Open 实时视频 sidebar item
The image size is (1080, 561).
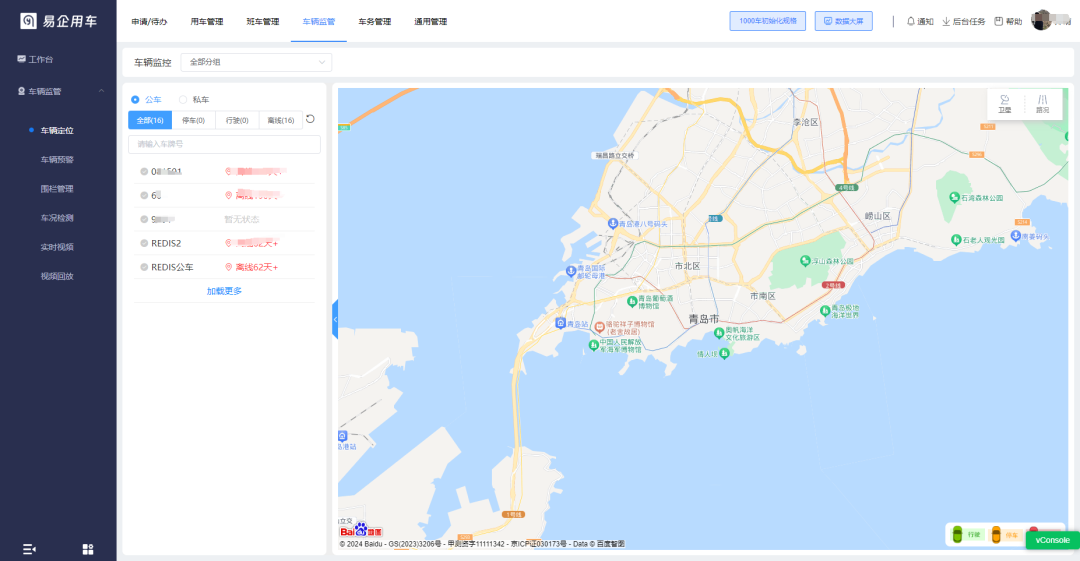pyautogui.click(x=57, y=247)
